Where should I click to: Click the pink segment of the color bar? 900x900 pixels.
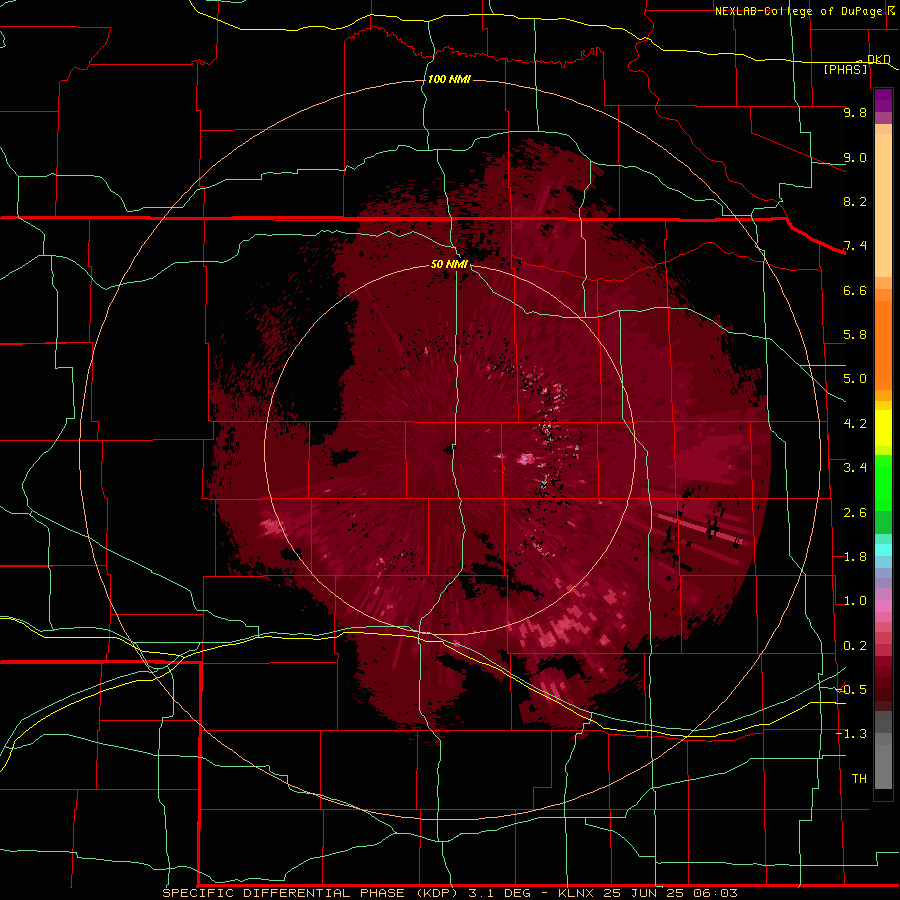tap(883, 606)
